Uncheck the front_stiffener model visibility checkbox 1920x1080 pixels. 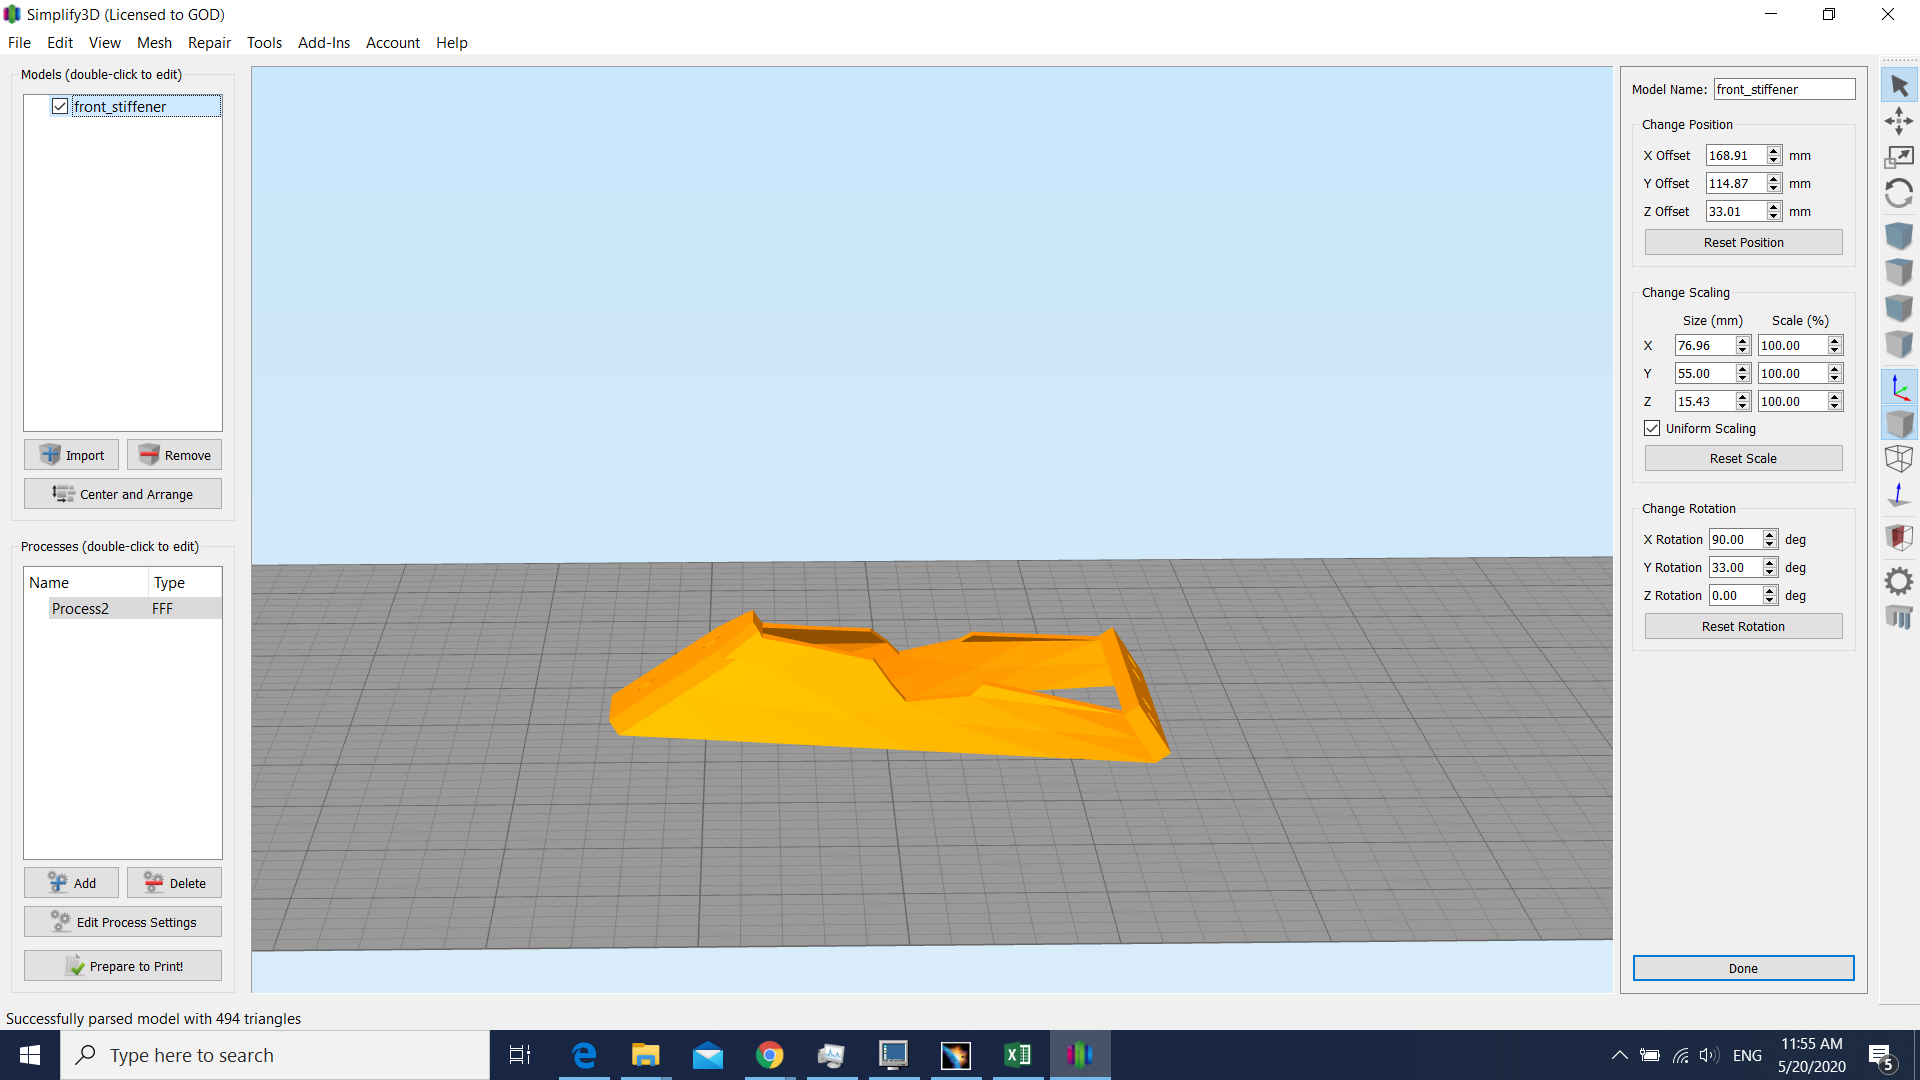pos(60,106)
